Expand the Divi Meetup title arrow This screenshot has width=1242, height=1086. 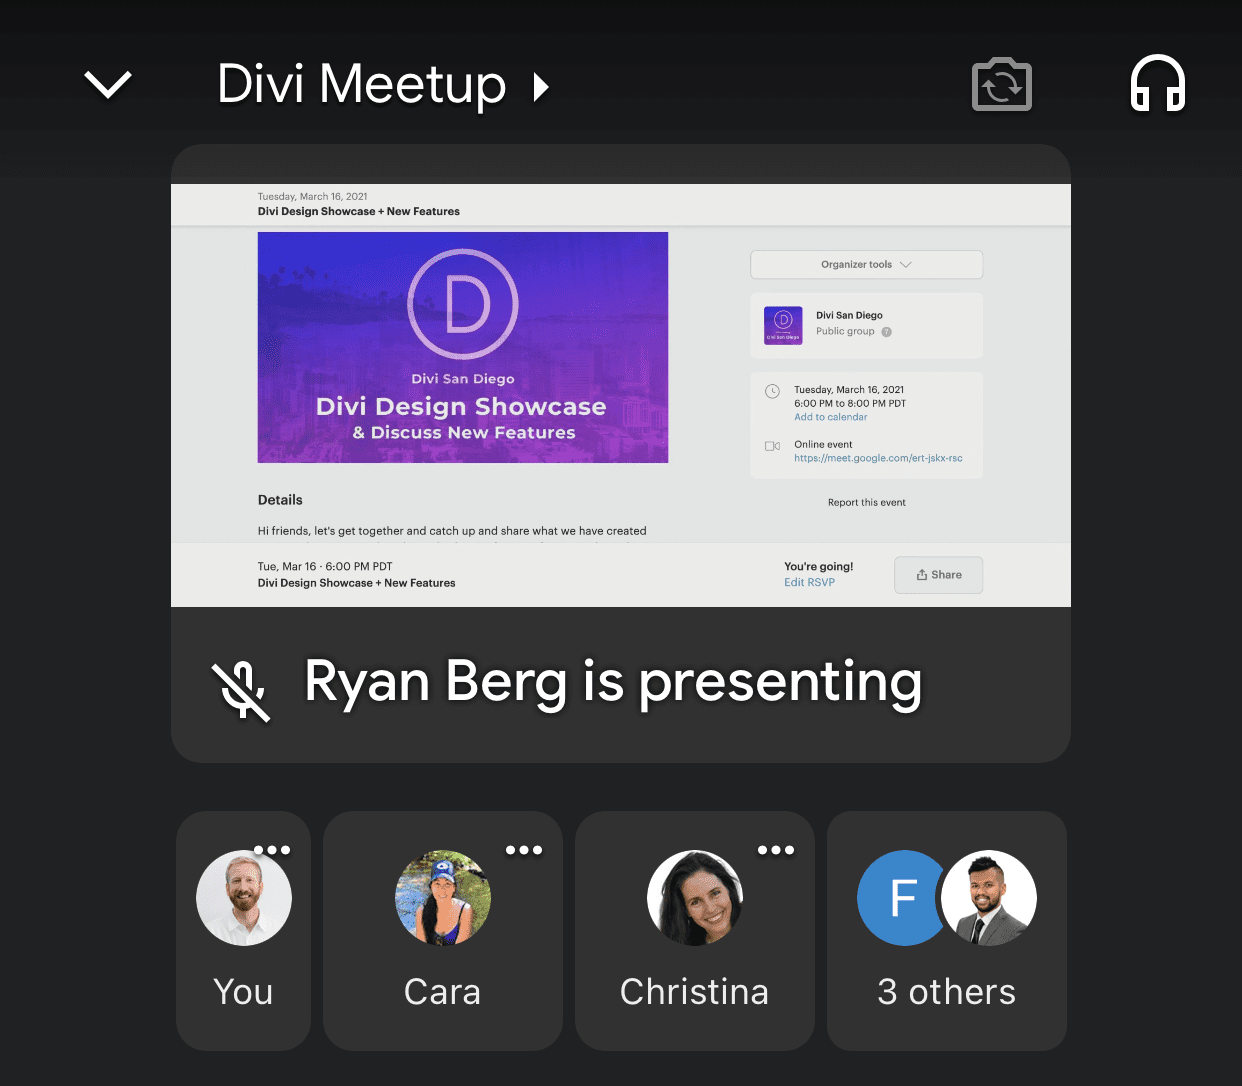tap(542, 88)
